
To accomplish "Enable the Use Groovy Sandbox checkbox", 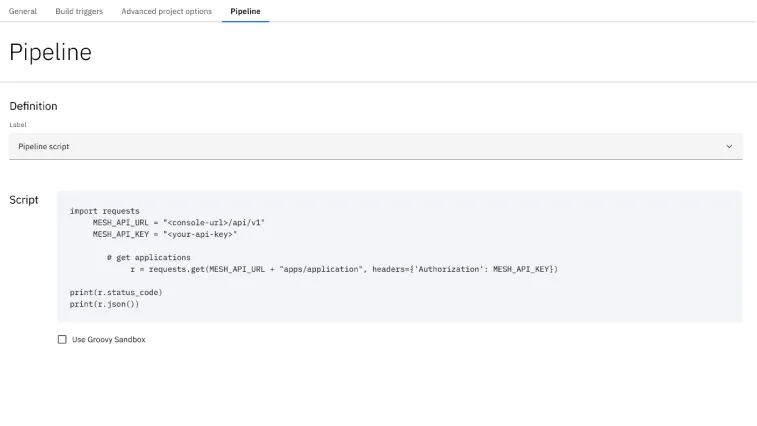I will click(x=62, y=340).
